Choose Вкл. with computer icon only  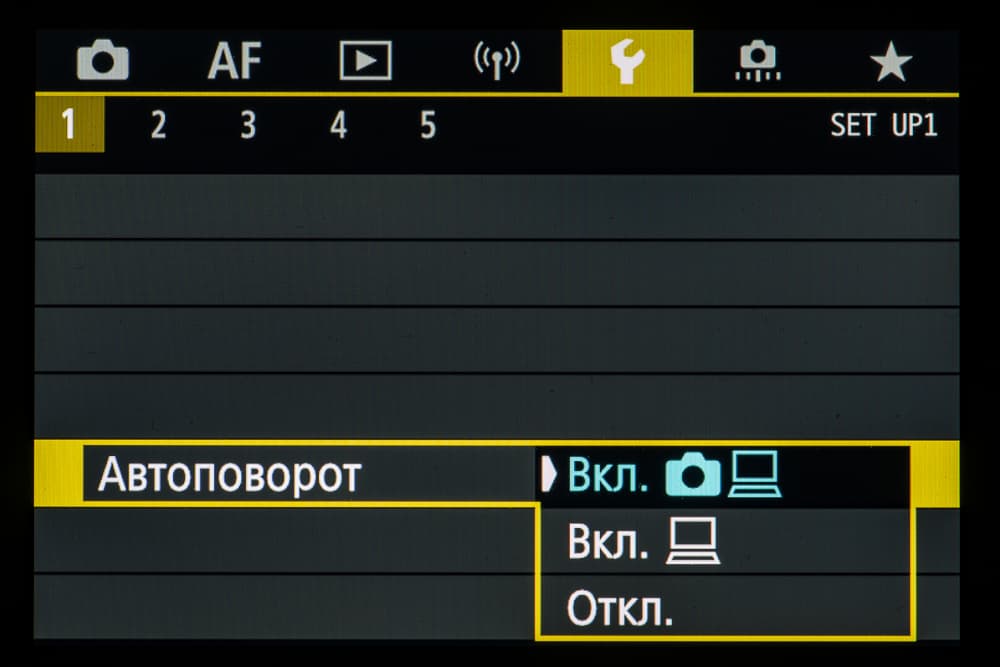[642, 543]
